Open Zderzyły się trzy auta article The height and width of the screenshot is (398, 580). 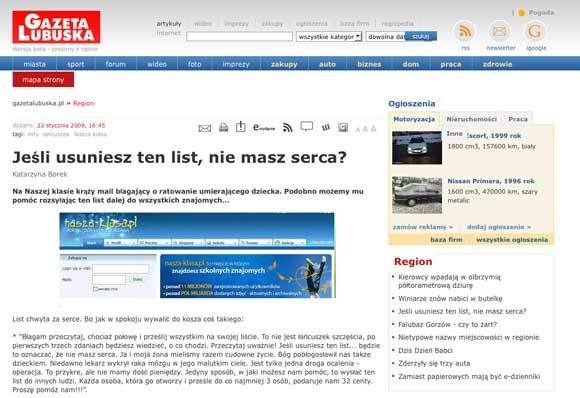point(434,363)
